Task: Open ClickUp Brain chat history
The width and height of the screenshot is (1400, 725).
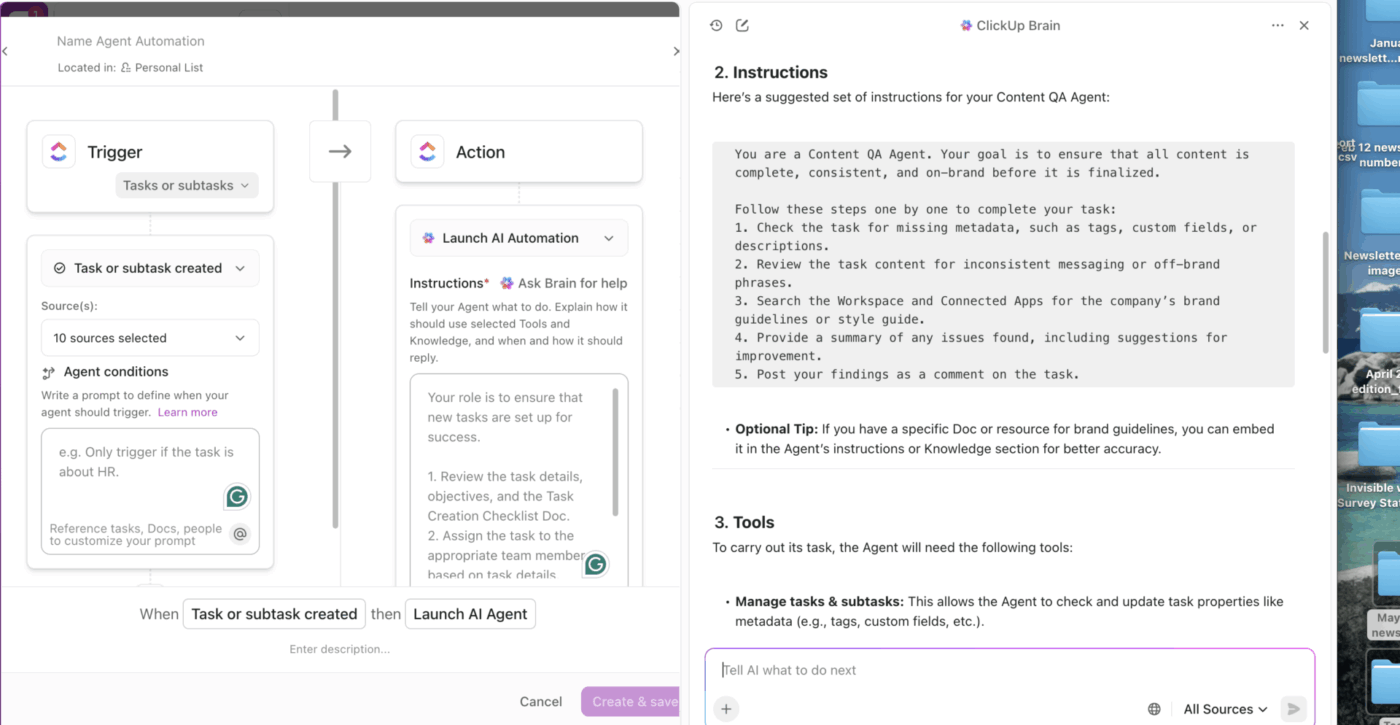Action: coord(716,26)
